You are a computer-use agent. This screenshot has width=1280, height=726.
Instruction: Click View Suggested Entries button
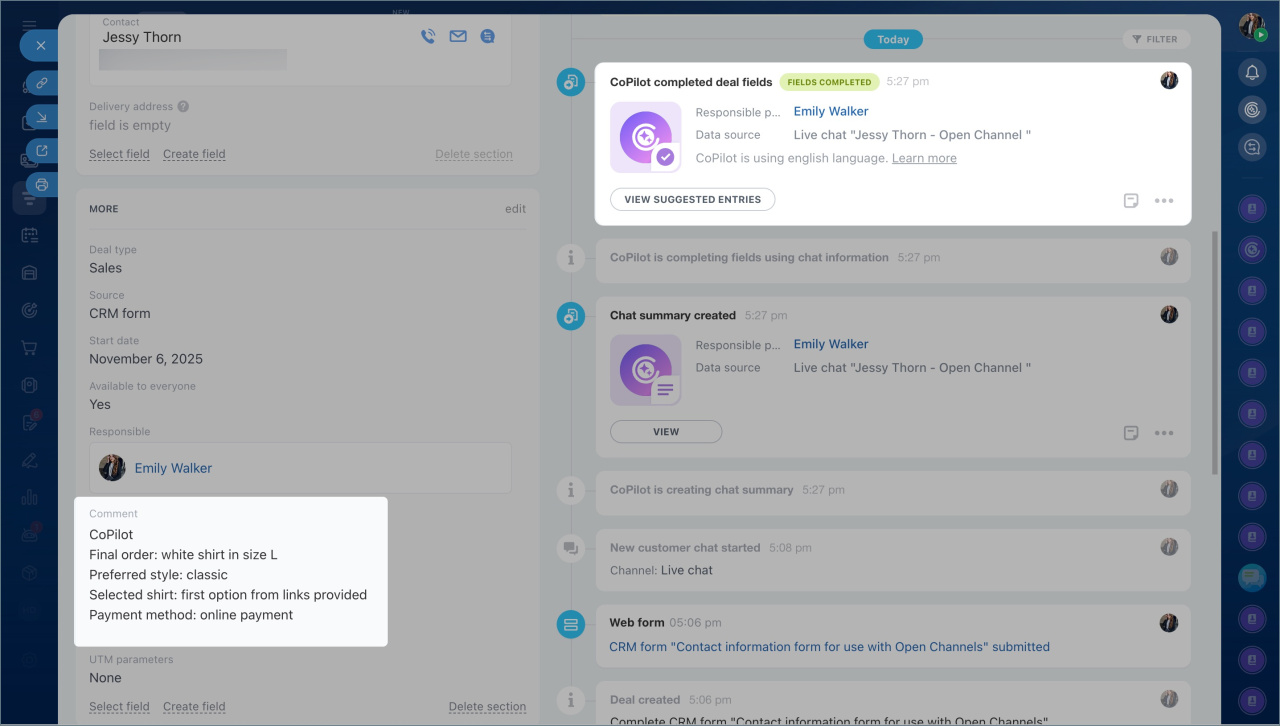pyautogui.click(x=692, y=200)
